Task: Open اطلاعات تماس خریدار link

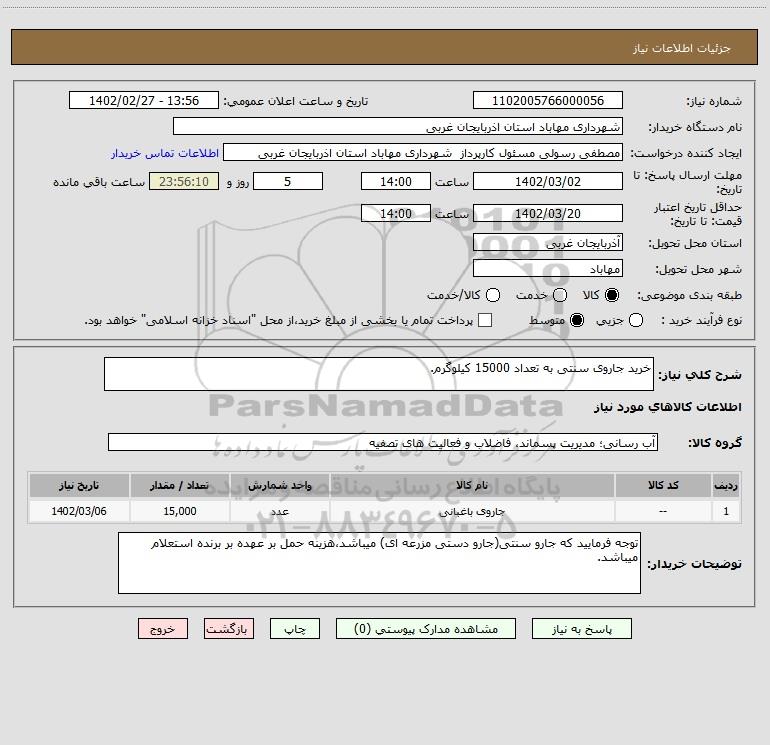Action: click(165, 153)
